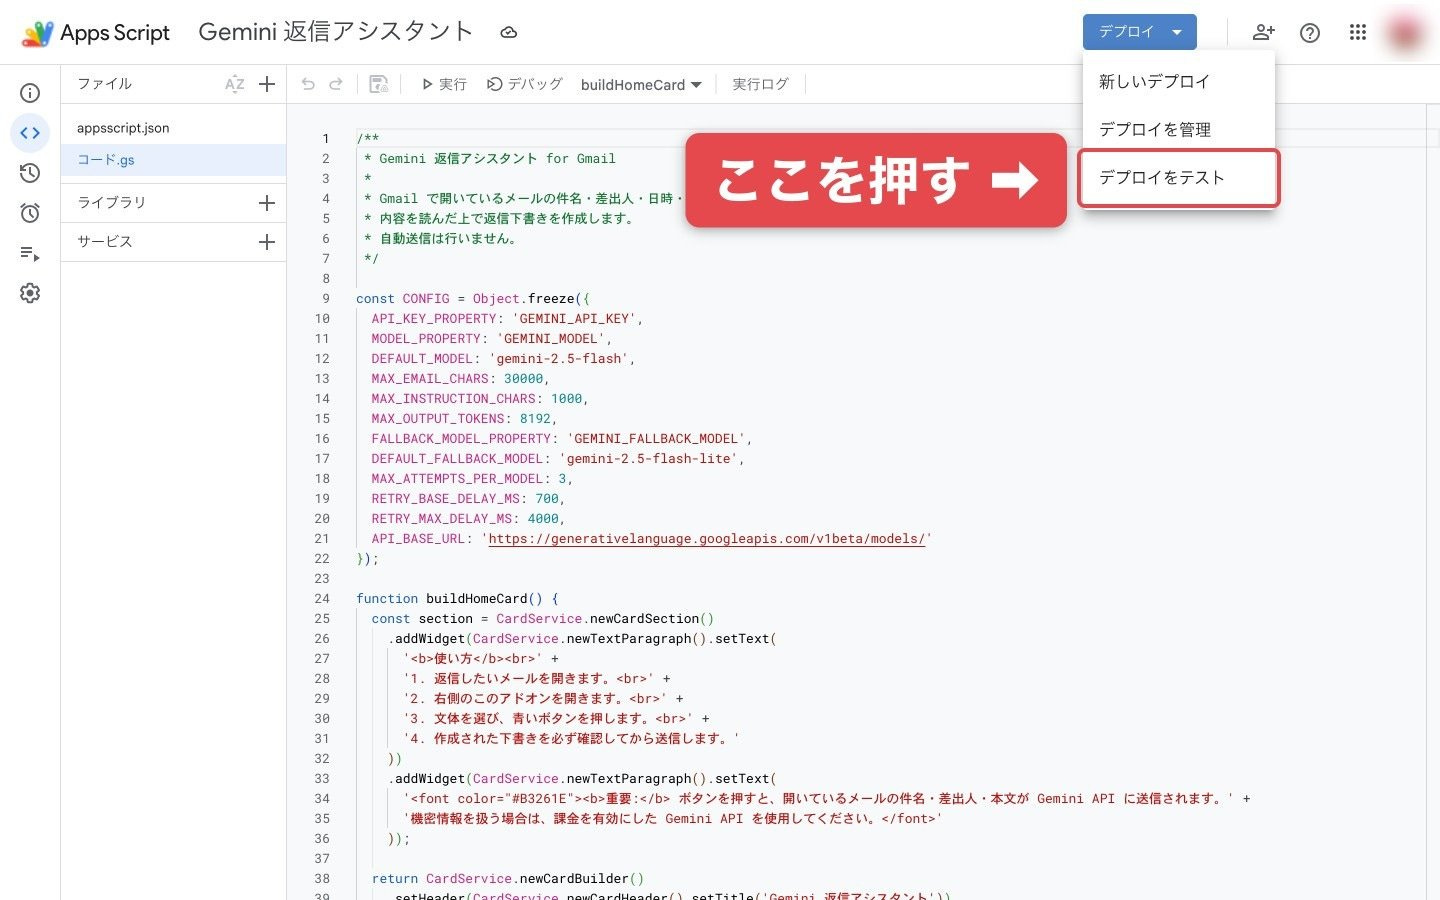This screenshot has height=900, width=1440.
Task: Click line number 9 in the gutter
Action: pyautogui.click(x=326, y=299)
